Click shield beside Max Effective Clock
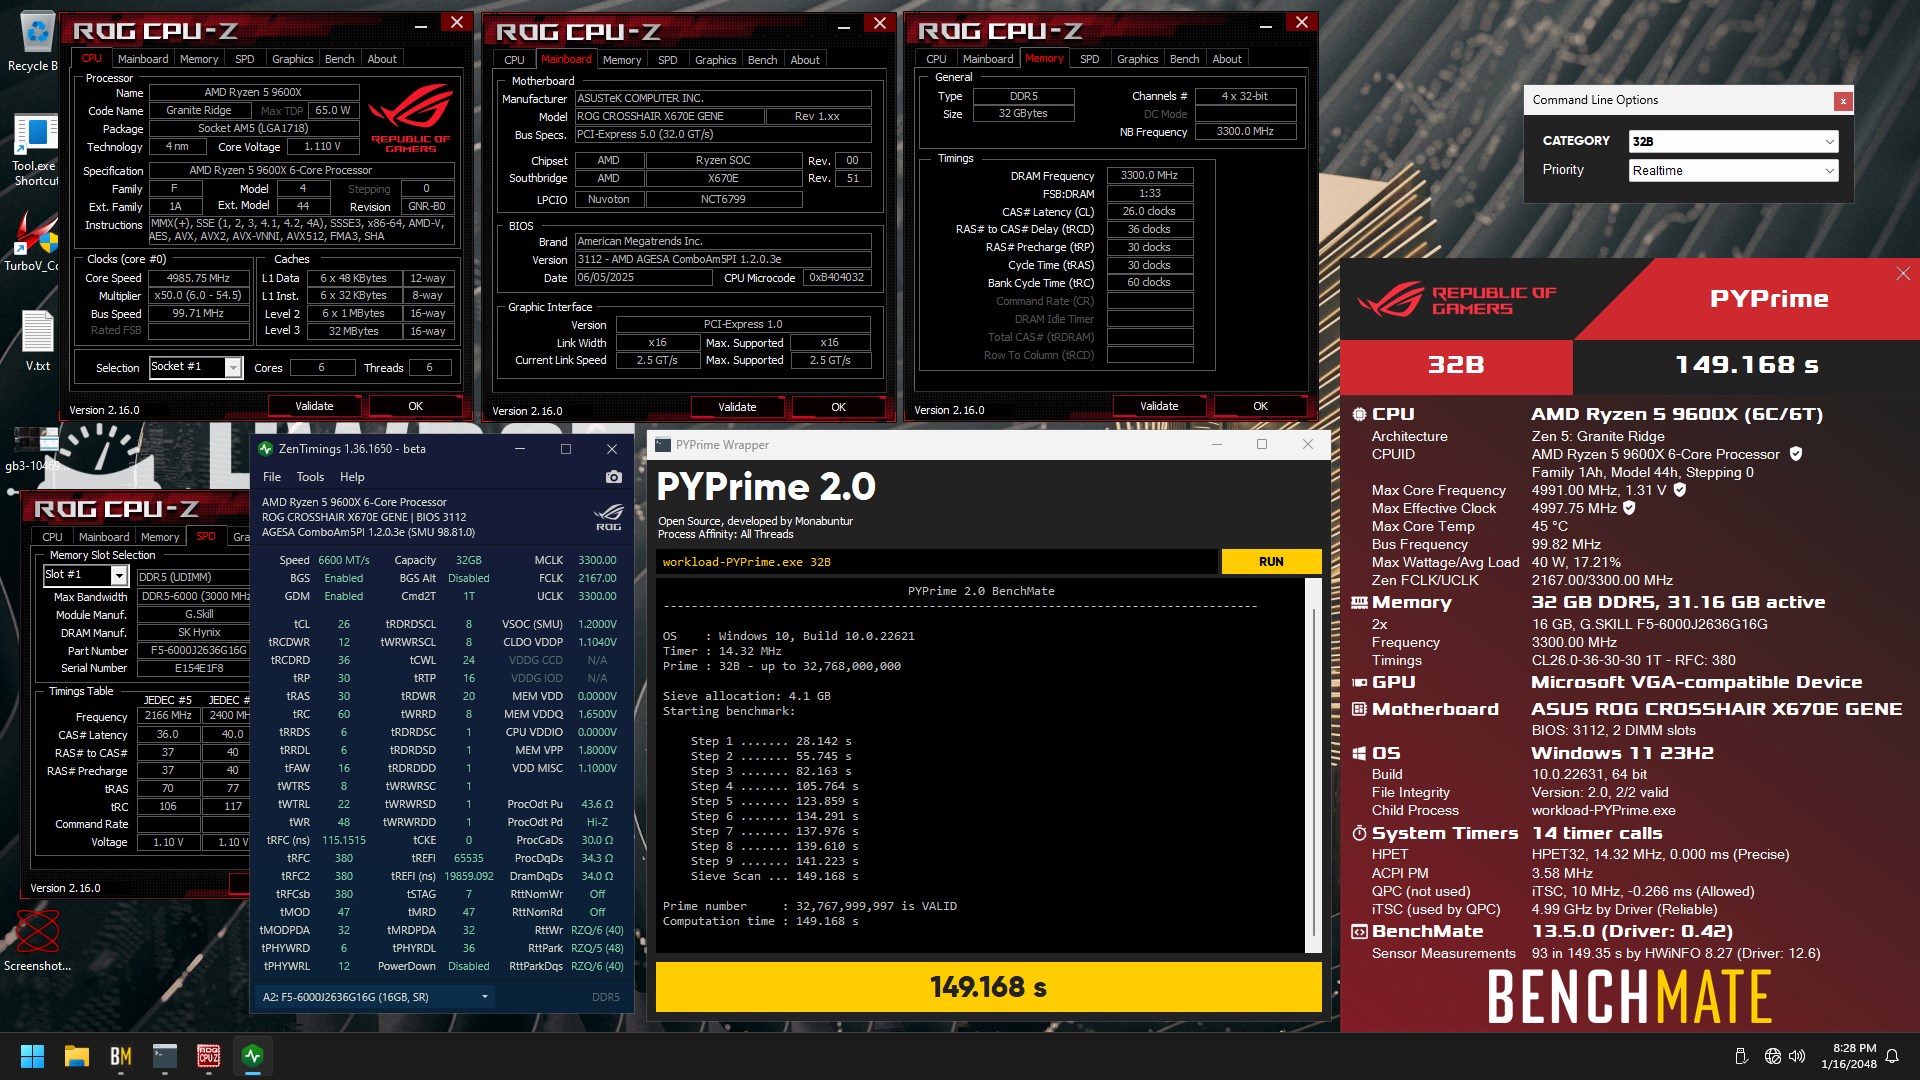This screenshot has height=1080, width=1920. [x=1629, y=508]
